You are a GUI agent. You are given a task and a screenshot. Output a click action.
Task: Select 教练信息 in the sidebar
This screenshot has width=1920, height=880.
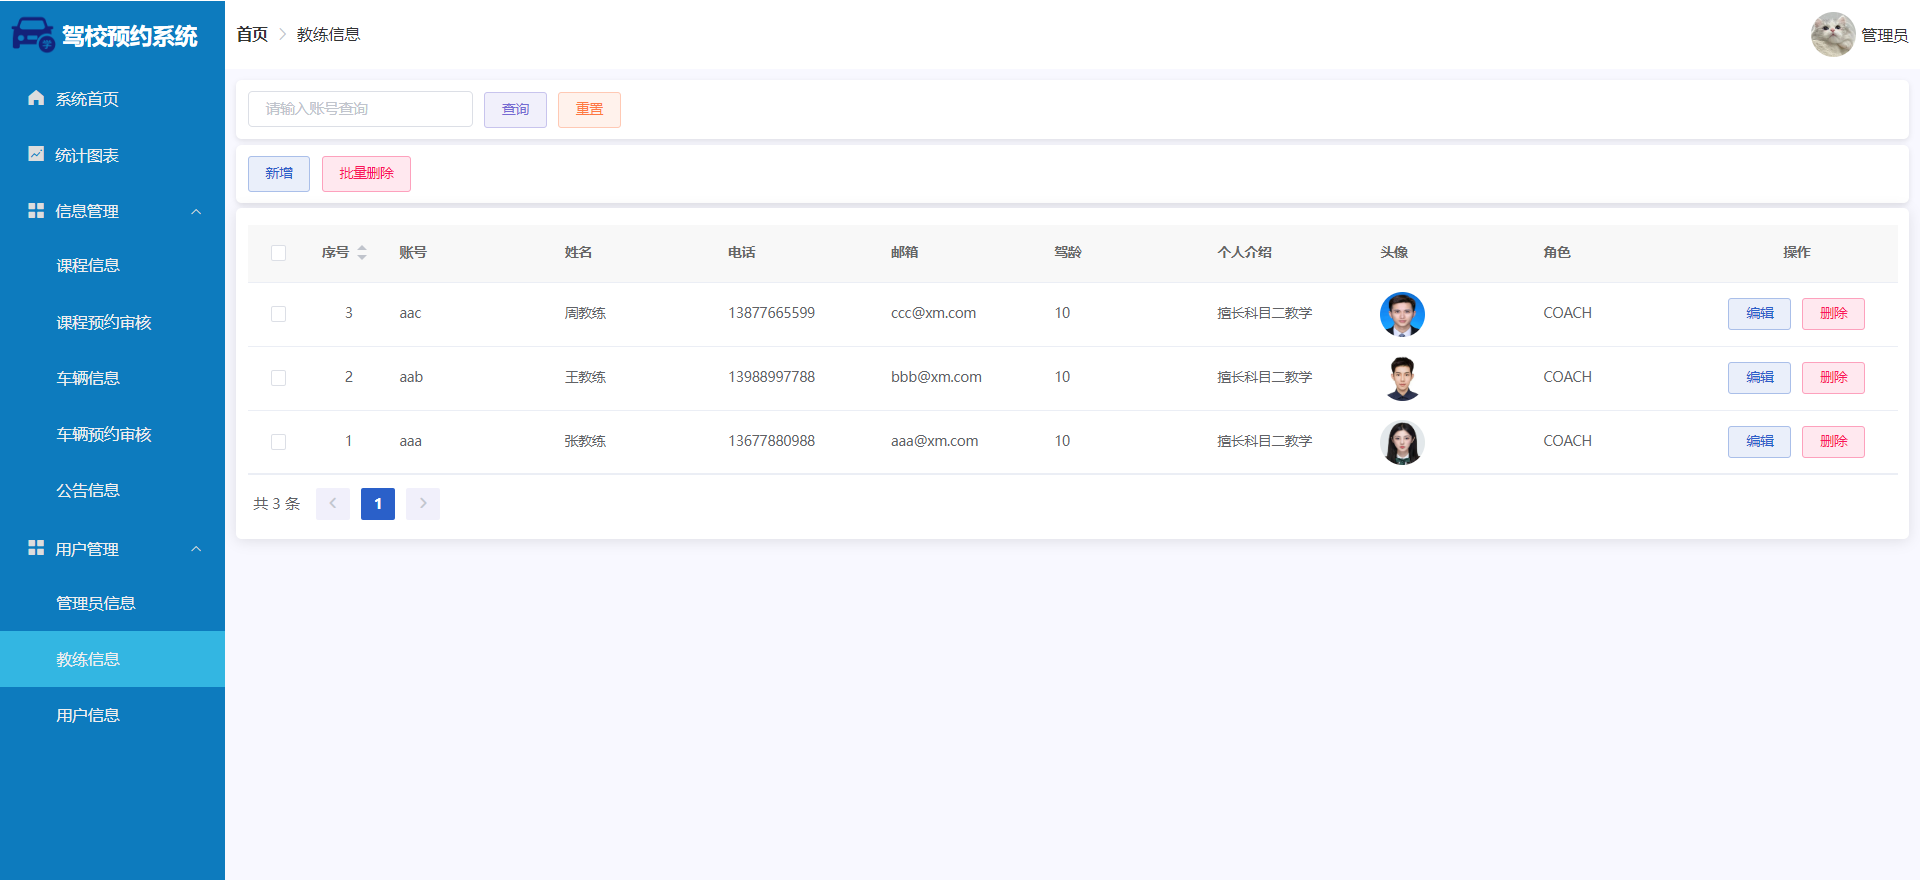(112, 659)
